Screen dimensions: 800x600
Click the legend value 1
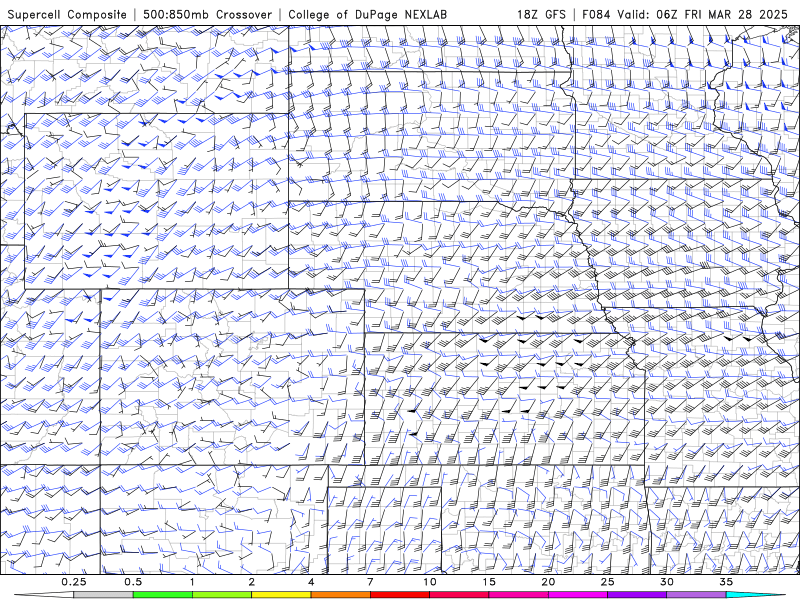pos(192,582)
